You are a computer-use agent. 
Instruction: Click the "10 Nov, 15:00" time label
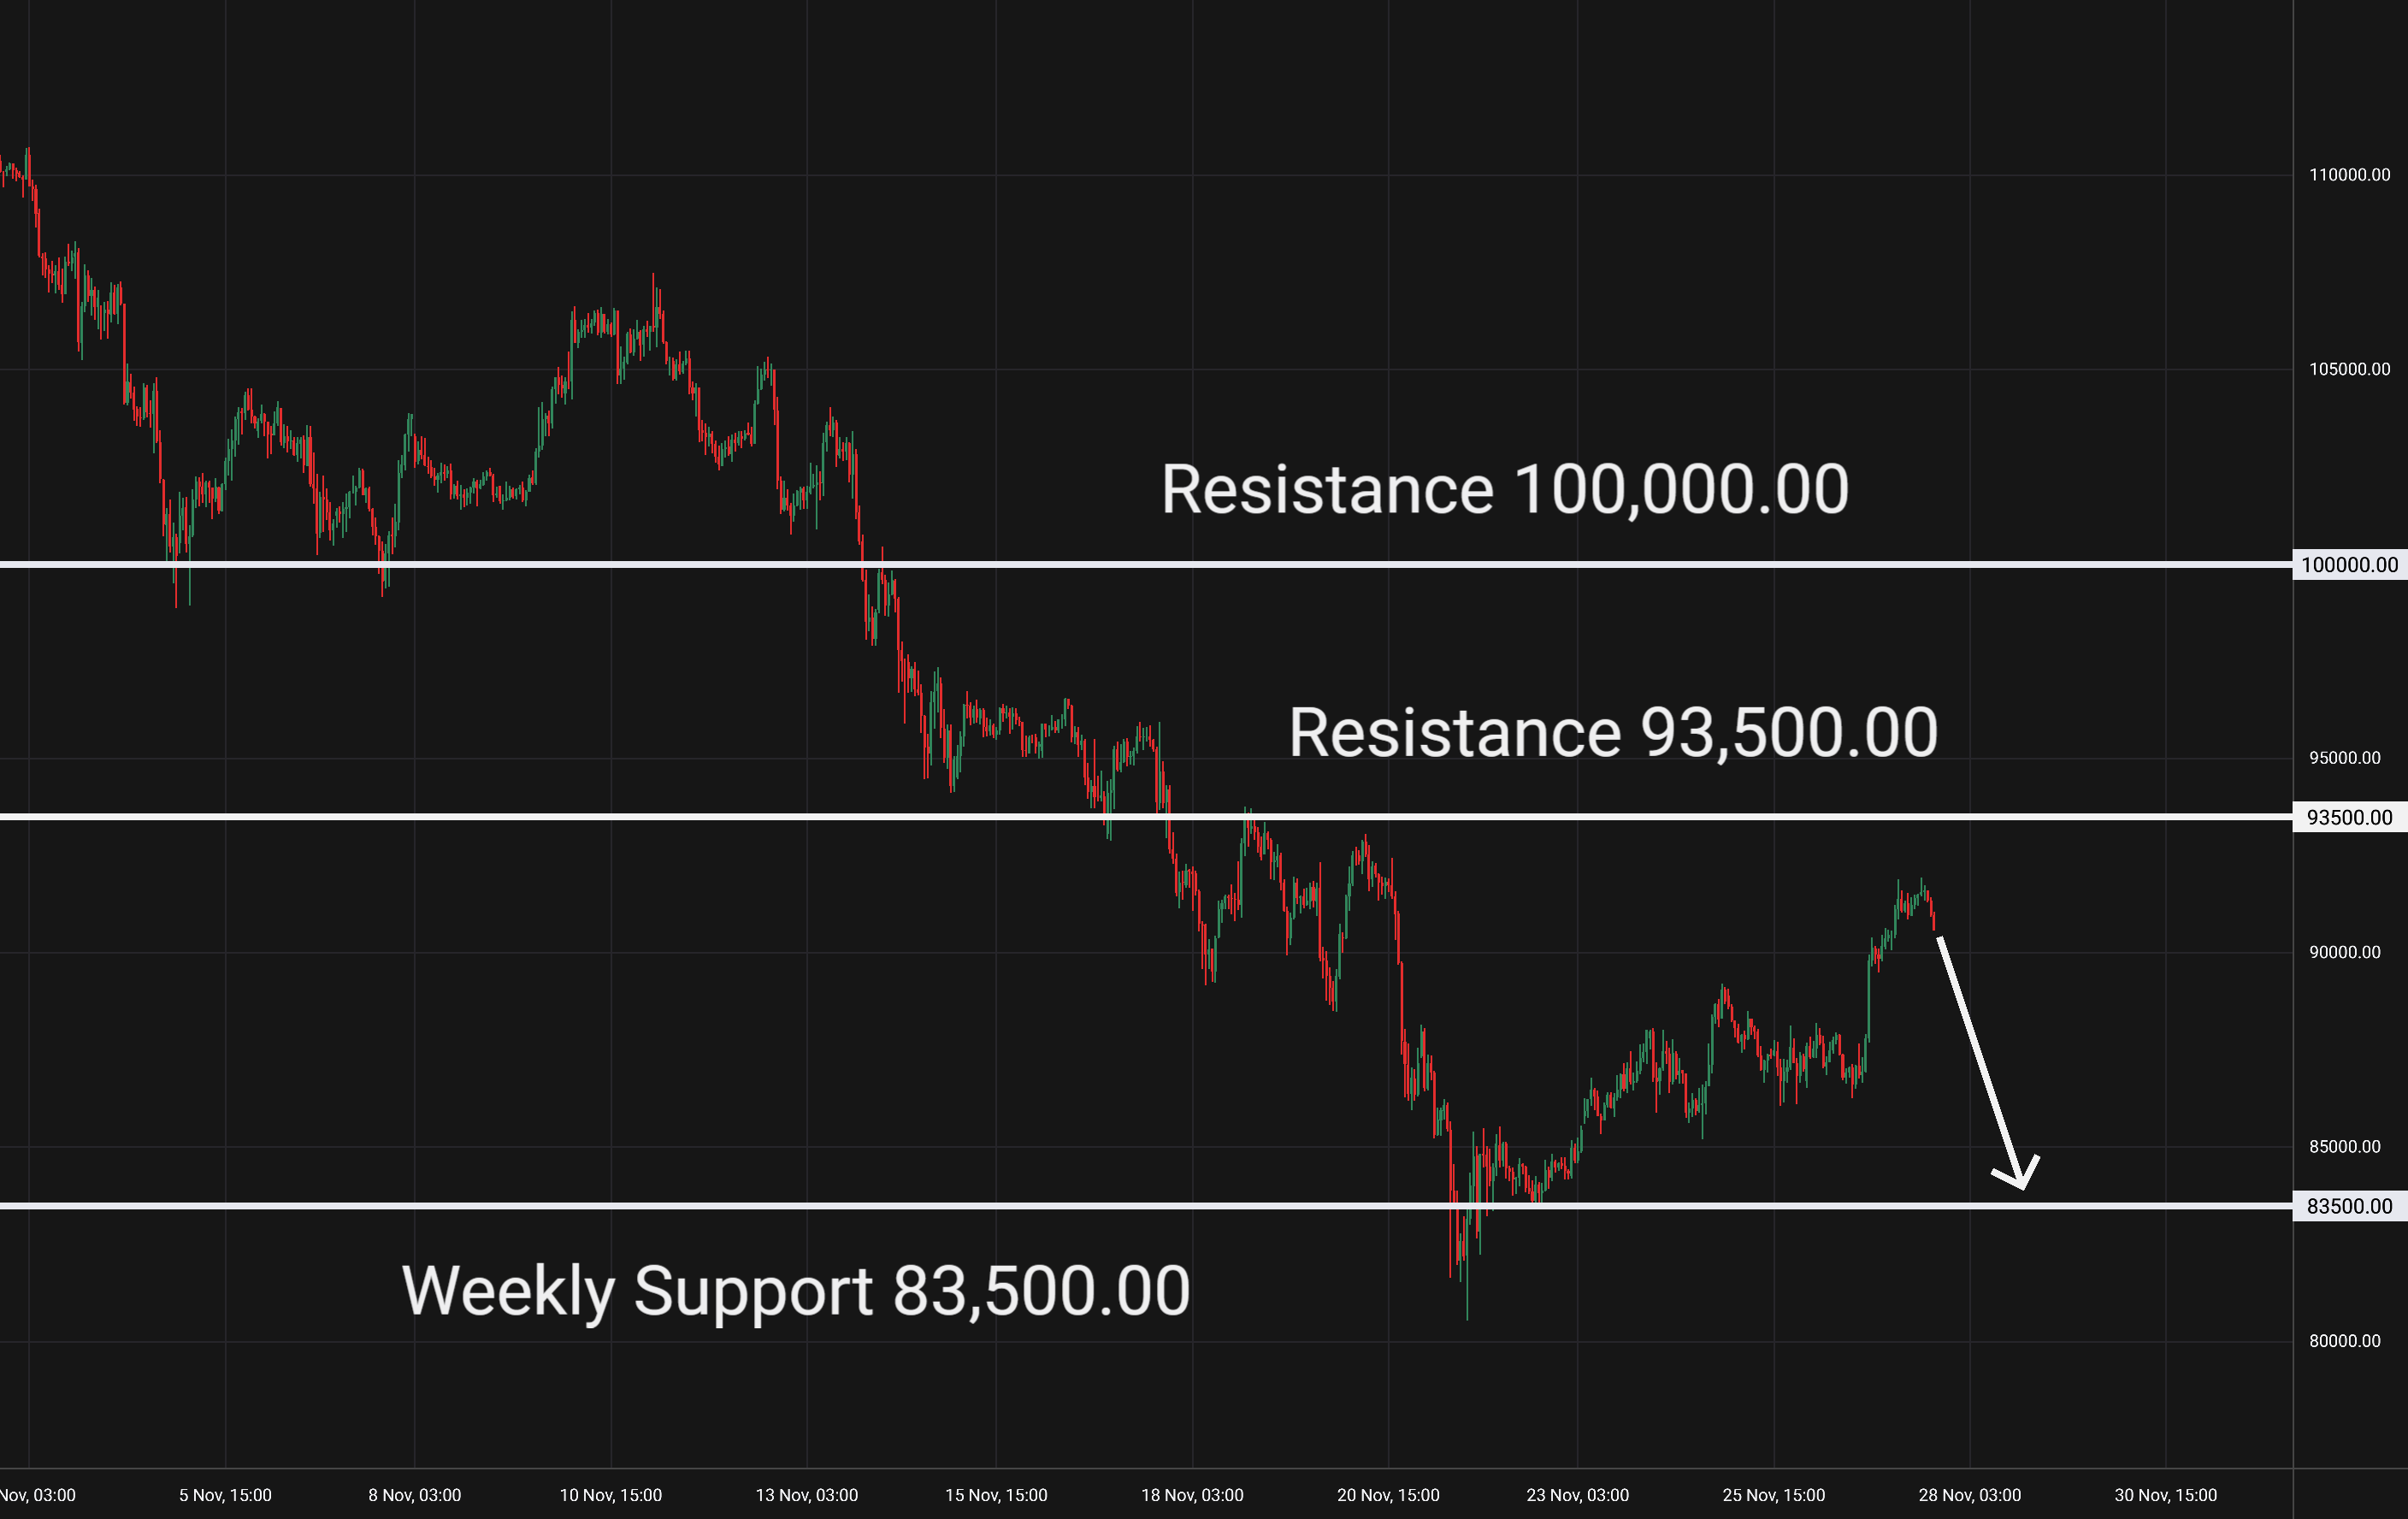[x=610, y=1495]
